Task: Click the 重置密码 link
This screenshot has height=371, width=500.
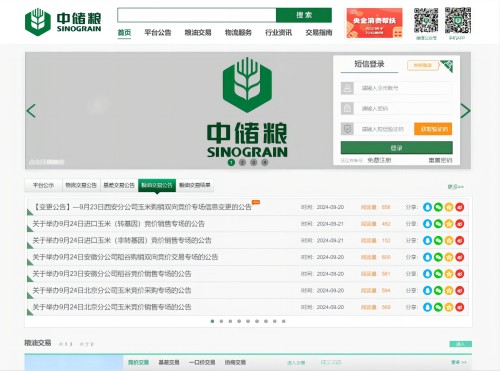Action: click(440, 160)
